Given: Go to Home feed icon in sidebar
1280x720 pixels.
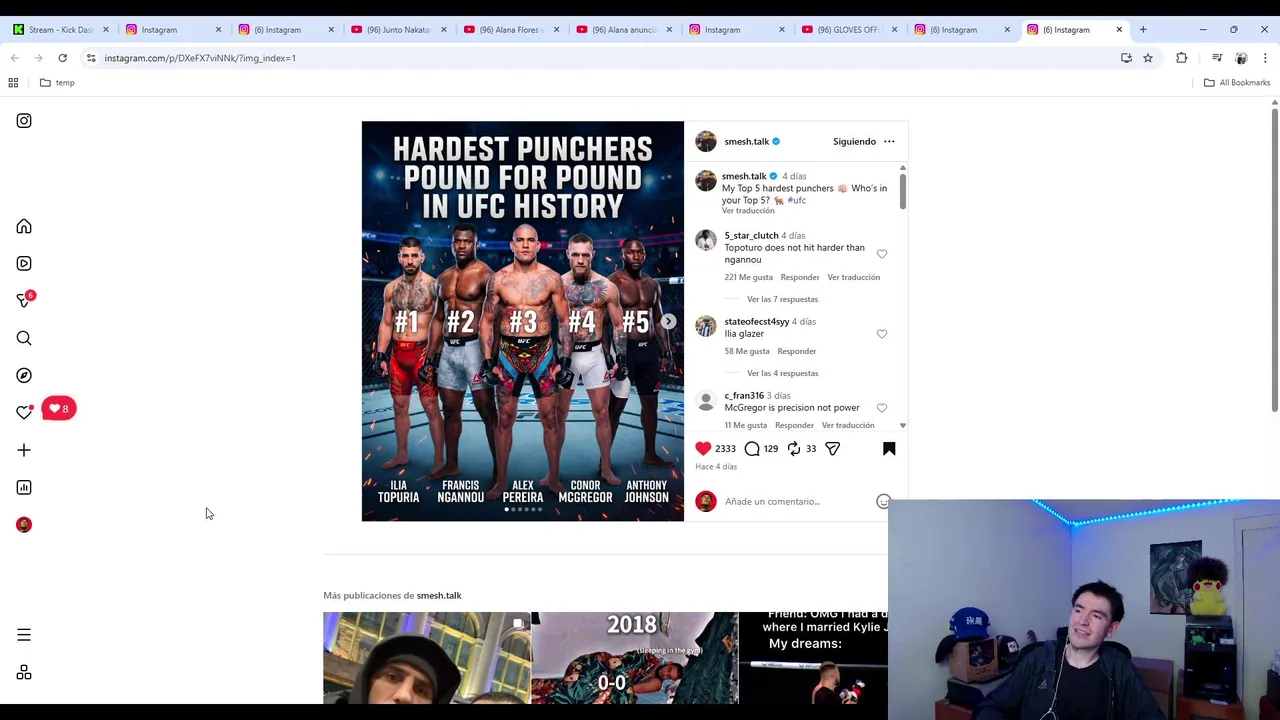Looking at the screenshot, I should click(24, 227).
